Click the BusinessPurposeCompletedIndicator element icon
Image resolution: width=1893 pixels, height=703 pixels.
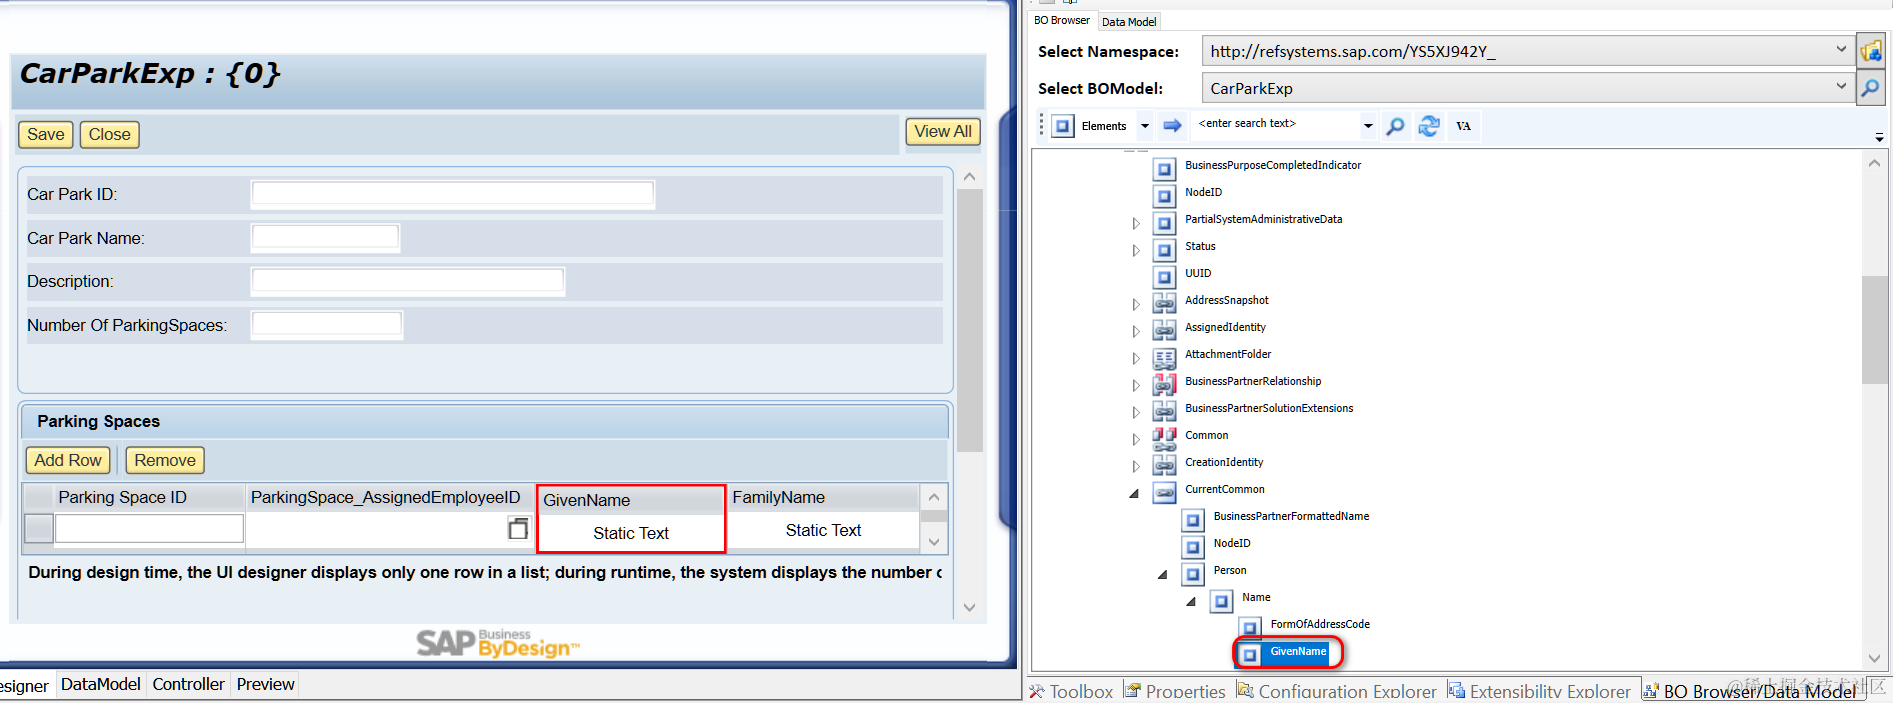pyautogui.click(x=1164, y=169)
